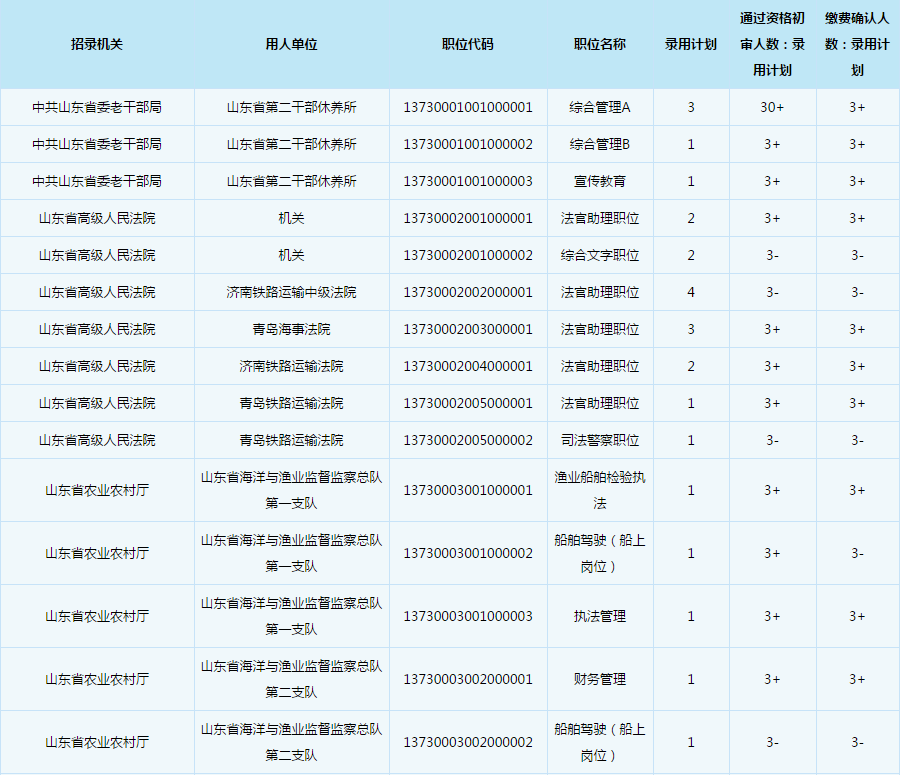This screenshot has width=900, height=775.
Task: Select the 综合管理B position name
Action: (599, 144)
